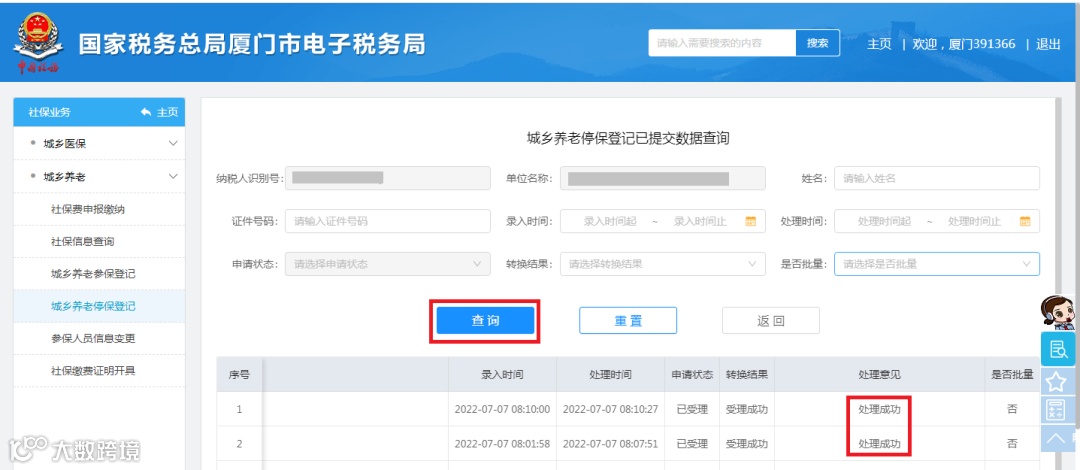Click the 重置 button
Screen dimensions: 1080x470
point(627,320)
